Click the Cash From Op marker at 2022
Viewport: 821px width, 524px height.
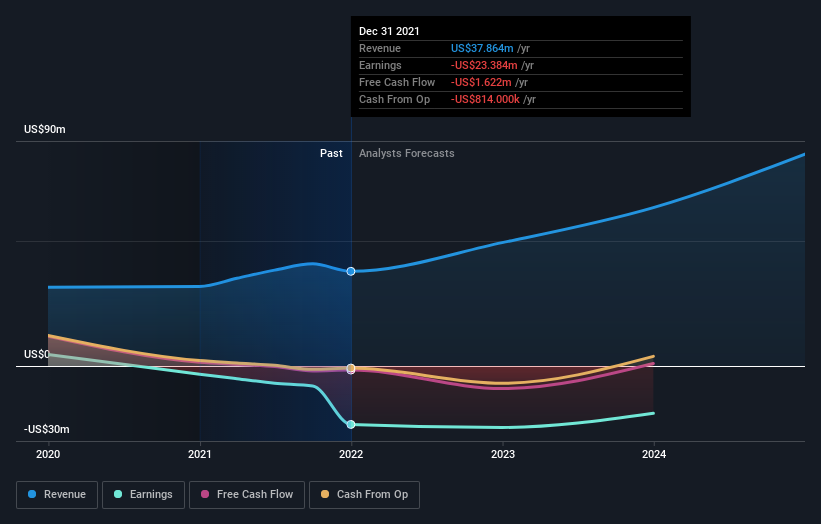click(351, 368)
